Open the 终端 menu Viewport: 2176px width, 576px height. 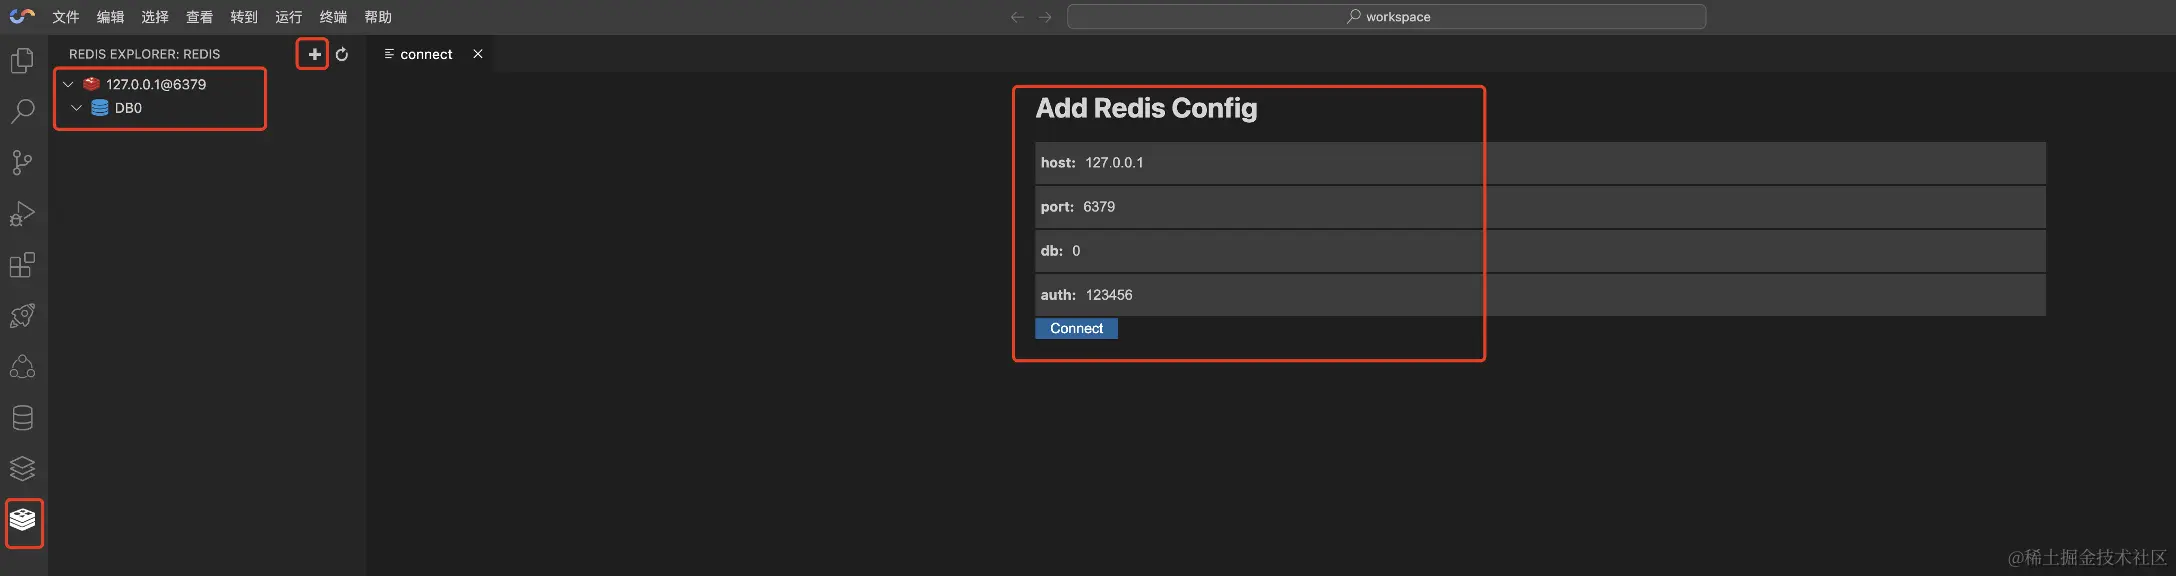(x=333, y=17)
